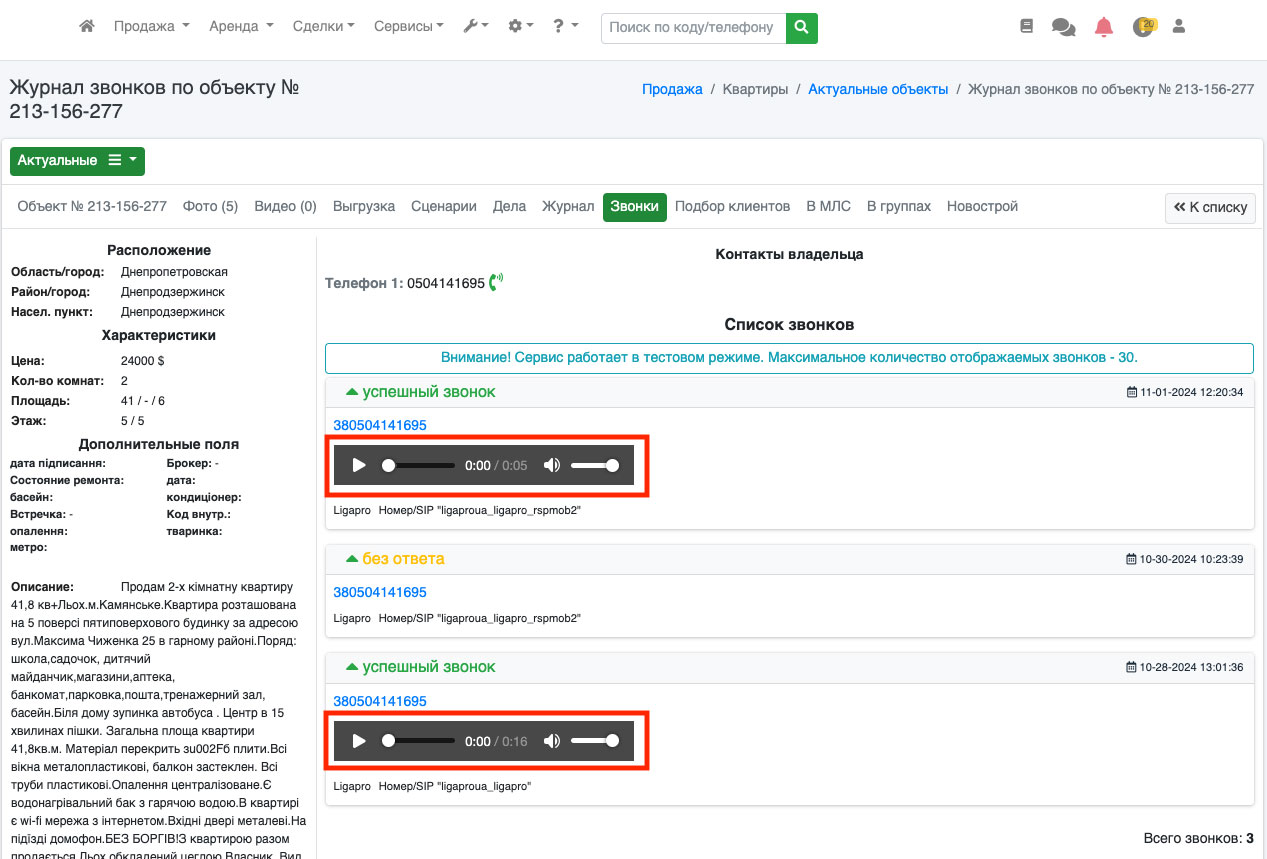1267x859 pixels.
Task: Expand the Продажа dropdown menu
Action: (151, 27)
